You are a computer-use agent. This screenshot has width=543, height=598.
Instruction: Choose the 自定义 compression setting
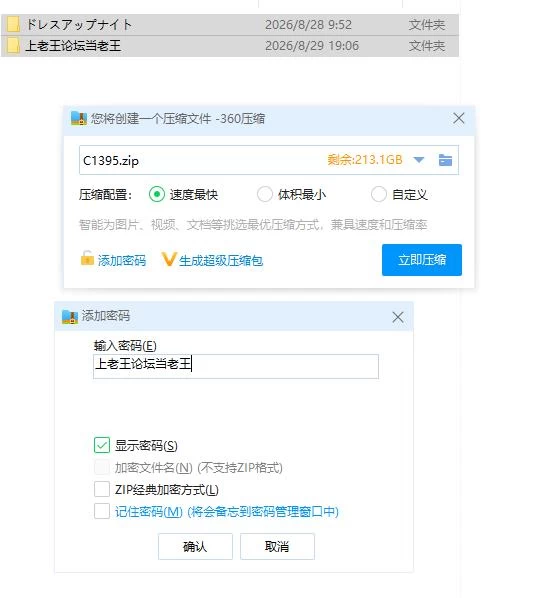click(x=379, y=195)
